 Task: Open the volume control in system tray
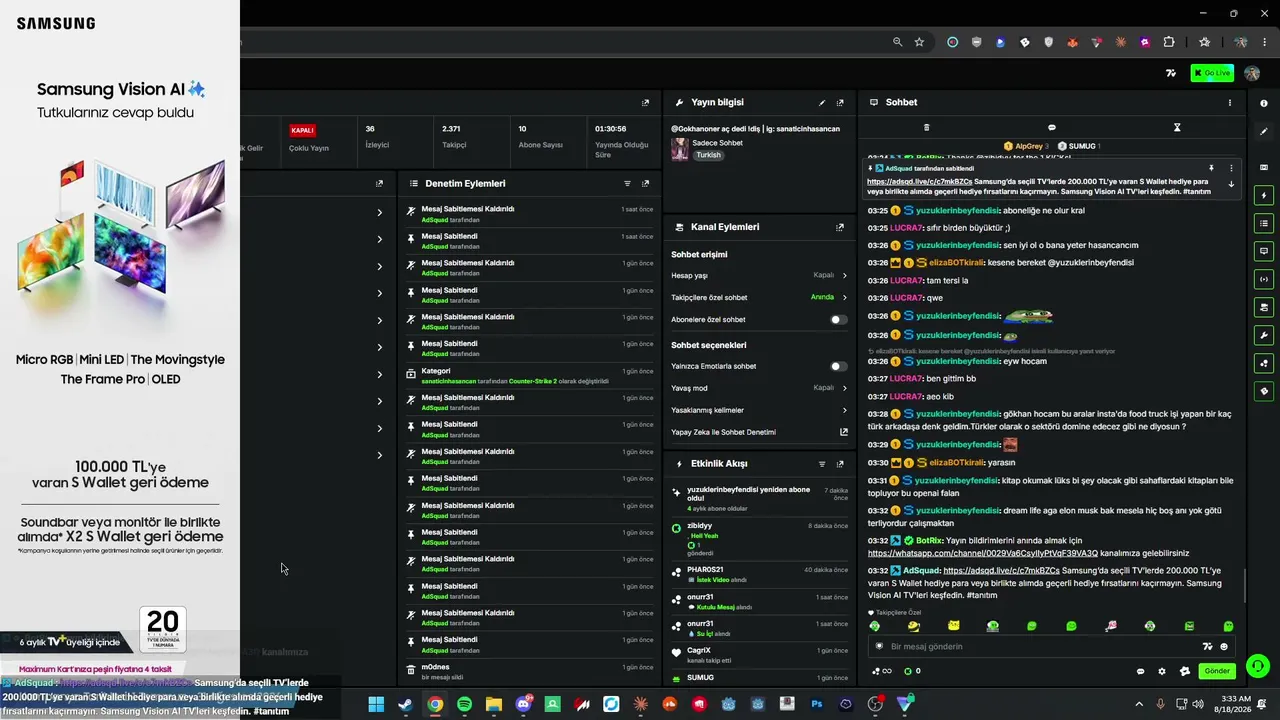(1199, 704)
